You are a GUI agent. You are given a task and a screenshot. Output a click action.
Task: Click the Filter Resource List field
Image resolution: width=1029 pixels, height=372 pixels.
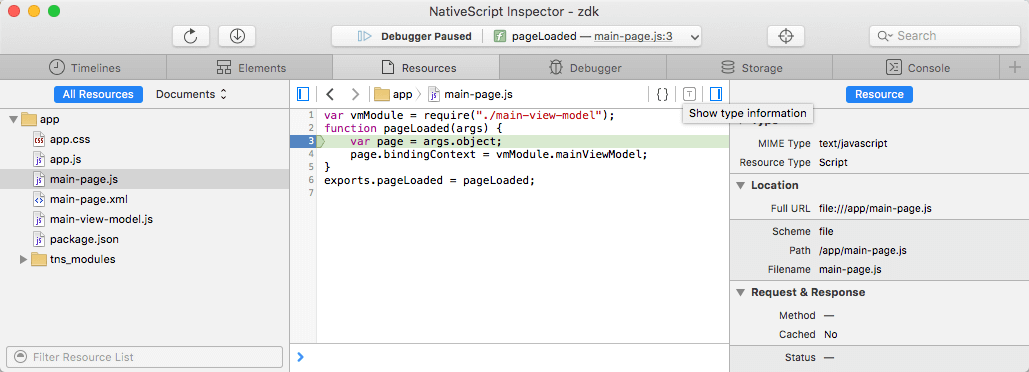click(144, 357)
